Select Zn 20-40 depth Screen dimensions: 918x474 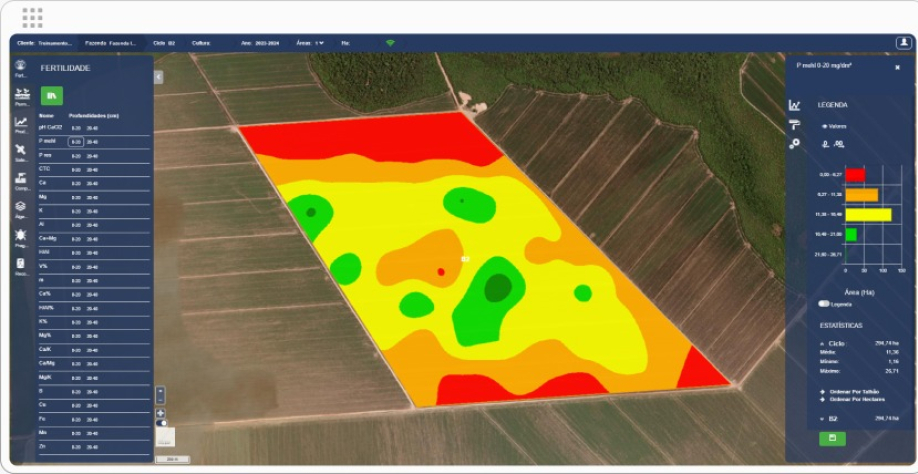coord(93,447)
